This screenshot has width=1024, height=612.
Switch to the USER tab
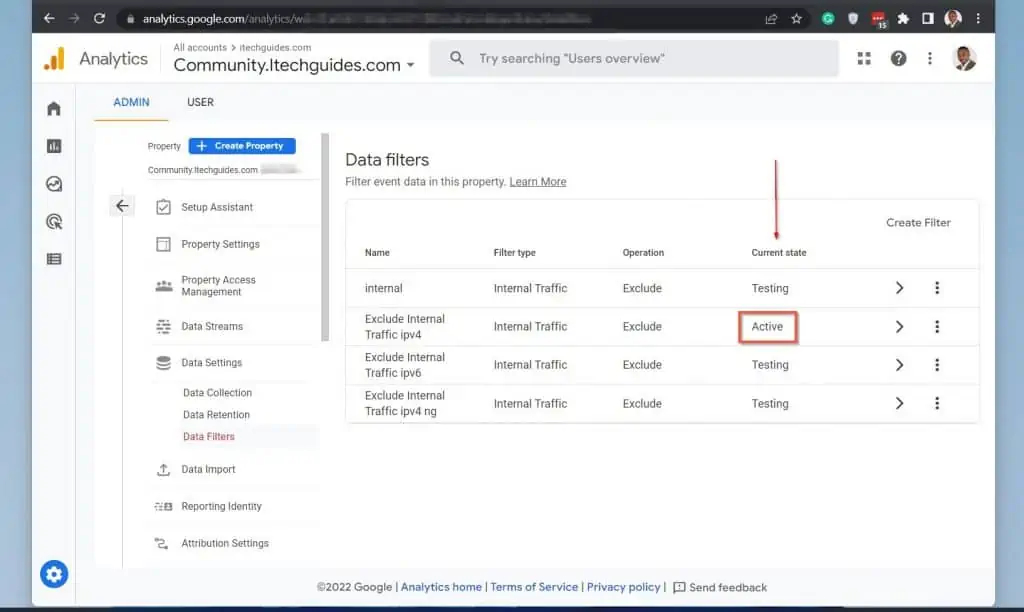200,102
